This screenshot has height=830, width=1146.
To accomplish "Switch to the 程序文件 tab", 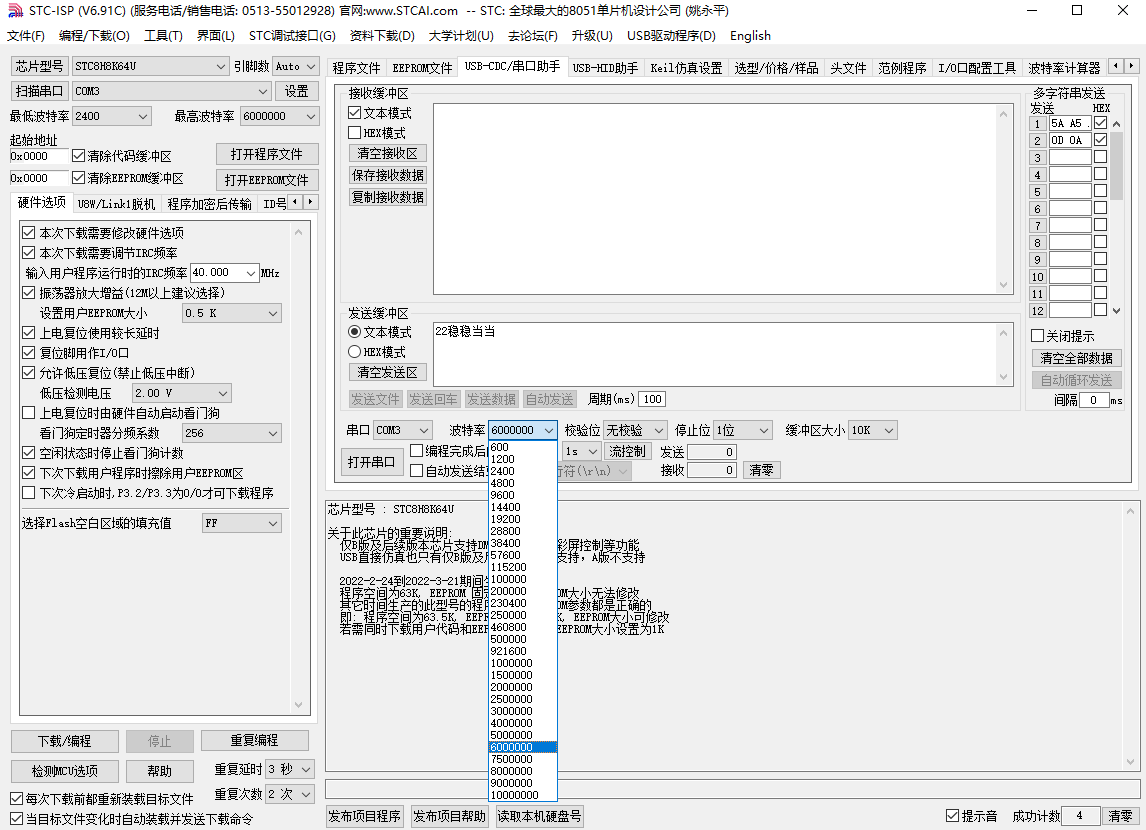I will pyautogui.click(x=356, y=68).
